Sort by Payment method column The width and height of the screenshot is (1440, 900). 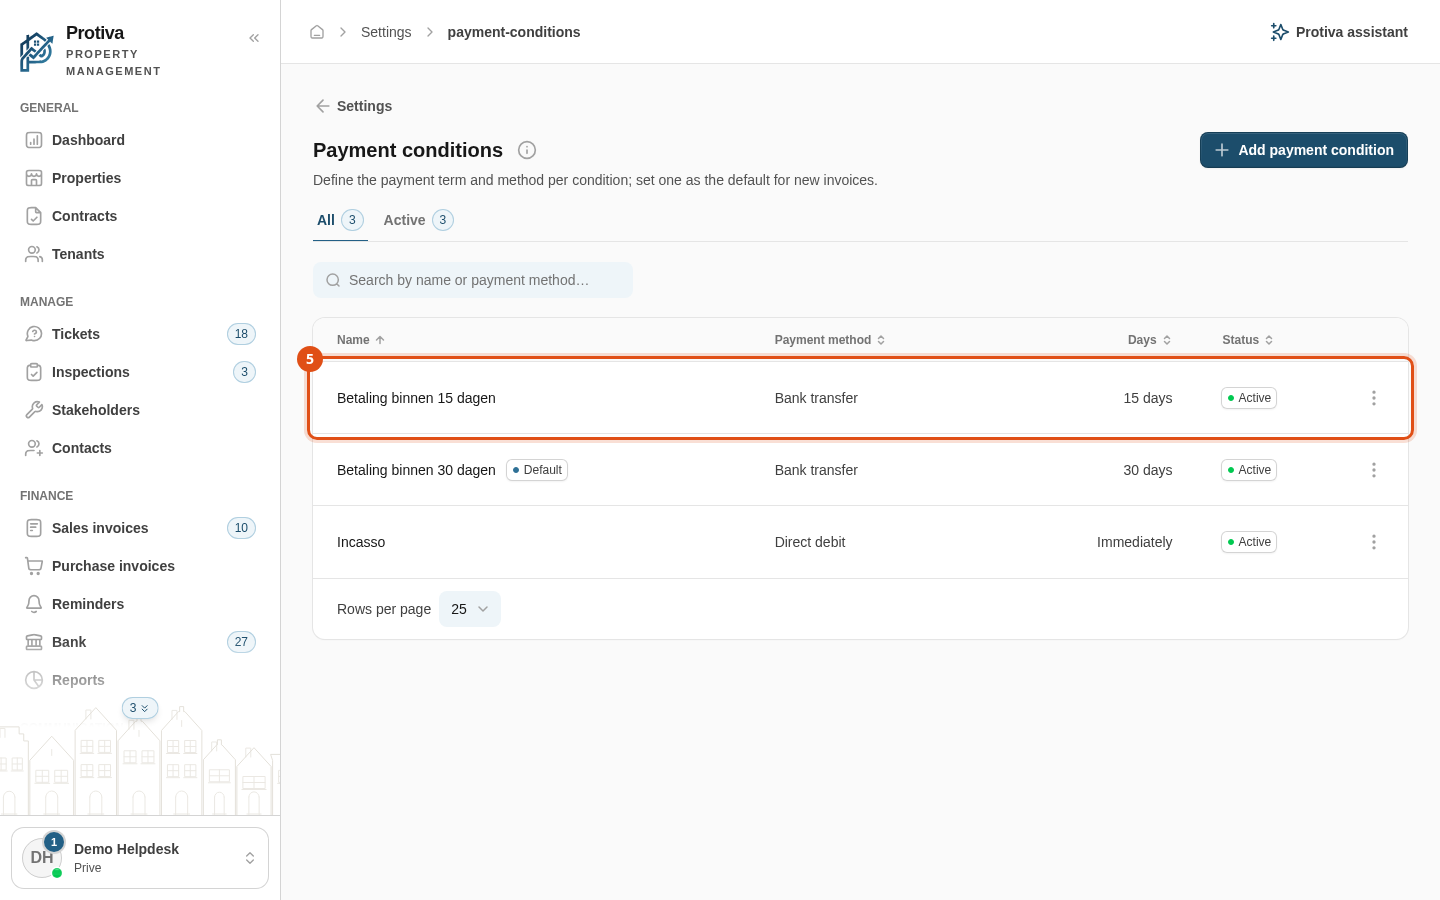click(830, 340)
